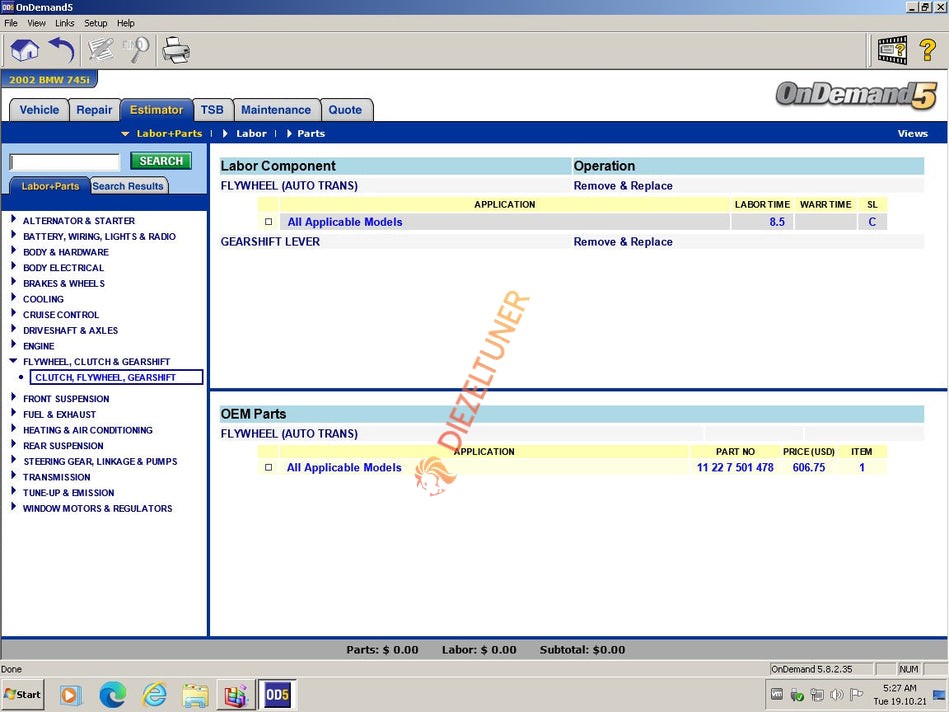Image resolution: width=949 pixels, height=712 pixels.
Task: Select WINDOW MOTORS & REGULATORS category
Action: click(x=97, y=509)
